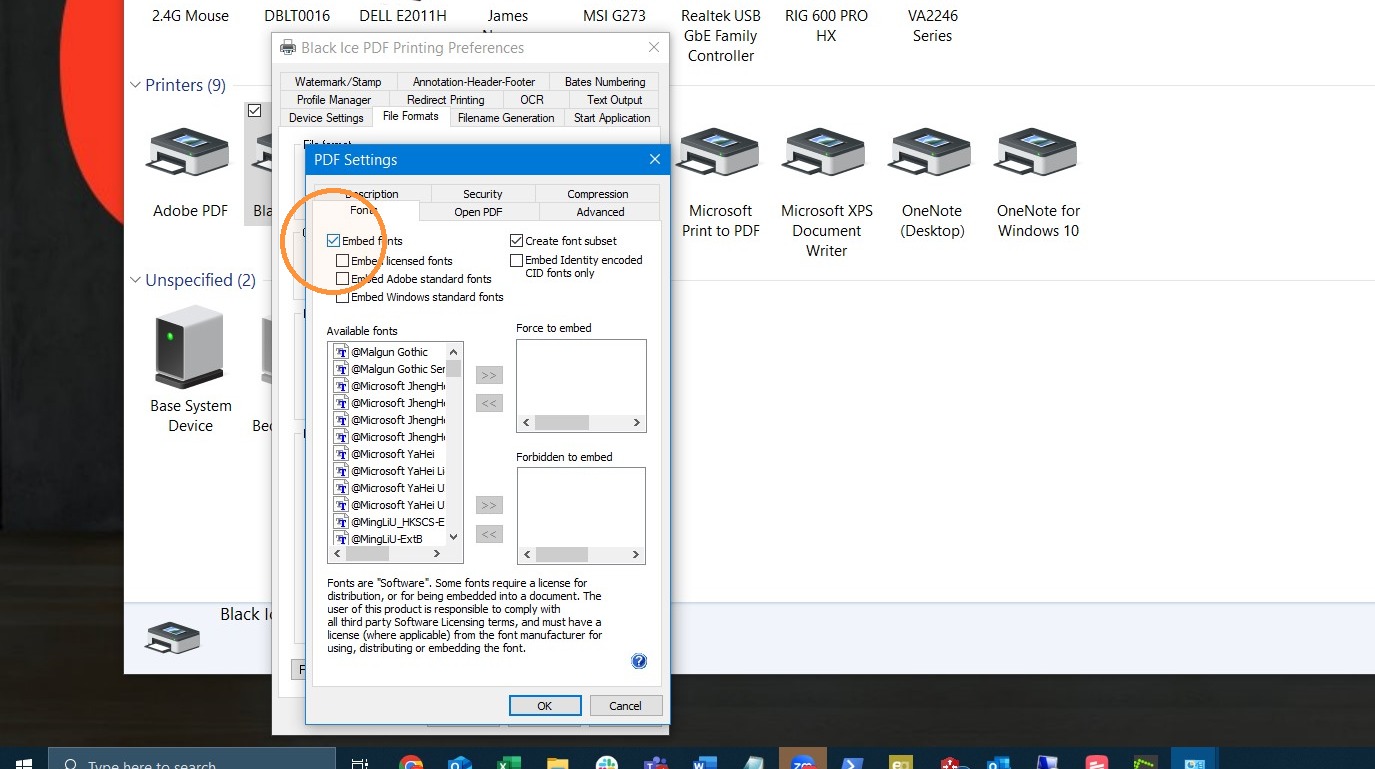The height and width of the screenshot is (769, 1375).
Task: Enable Embed Adobe standard fonts
Action: [343, 279]
